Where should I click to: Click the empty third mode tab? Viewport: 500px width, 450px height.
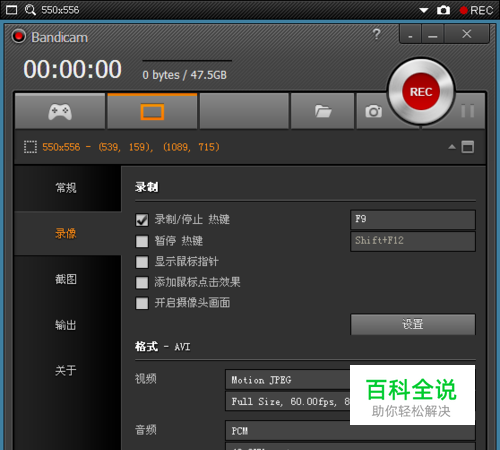[244, 111]
